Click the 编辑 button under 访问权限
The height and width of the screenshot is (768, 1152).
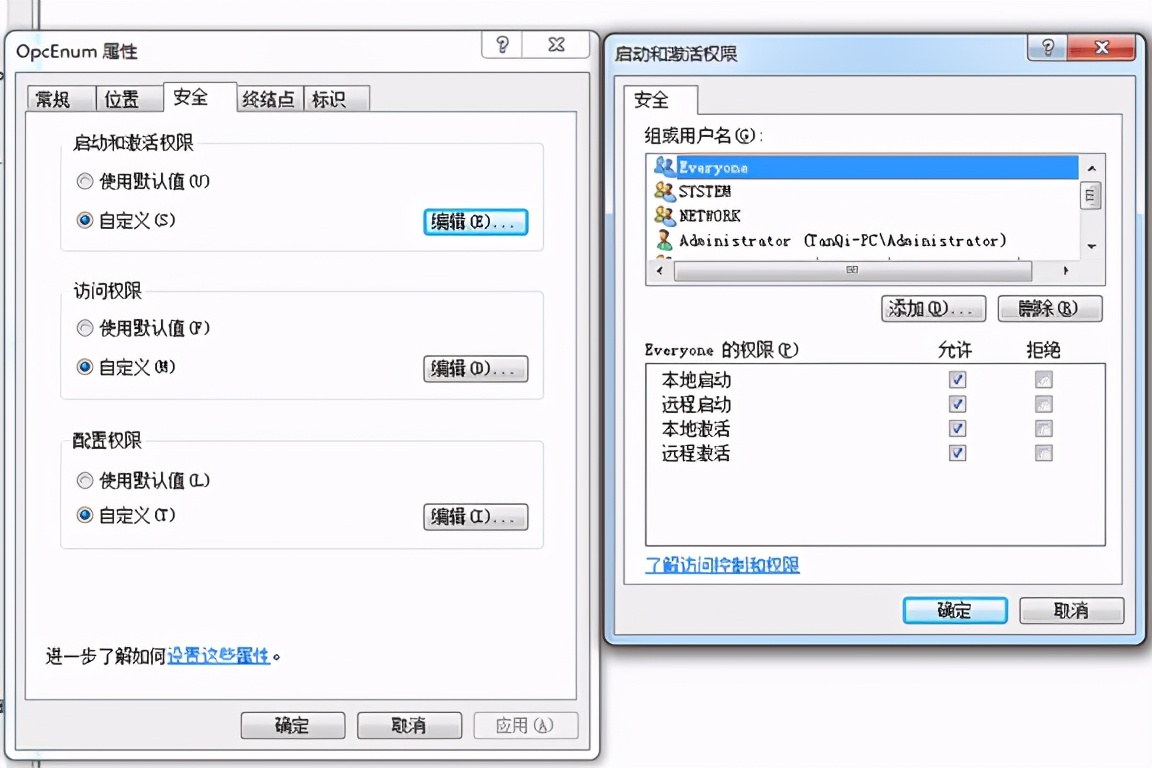[x=475, y=368]
